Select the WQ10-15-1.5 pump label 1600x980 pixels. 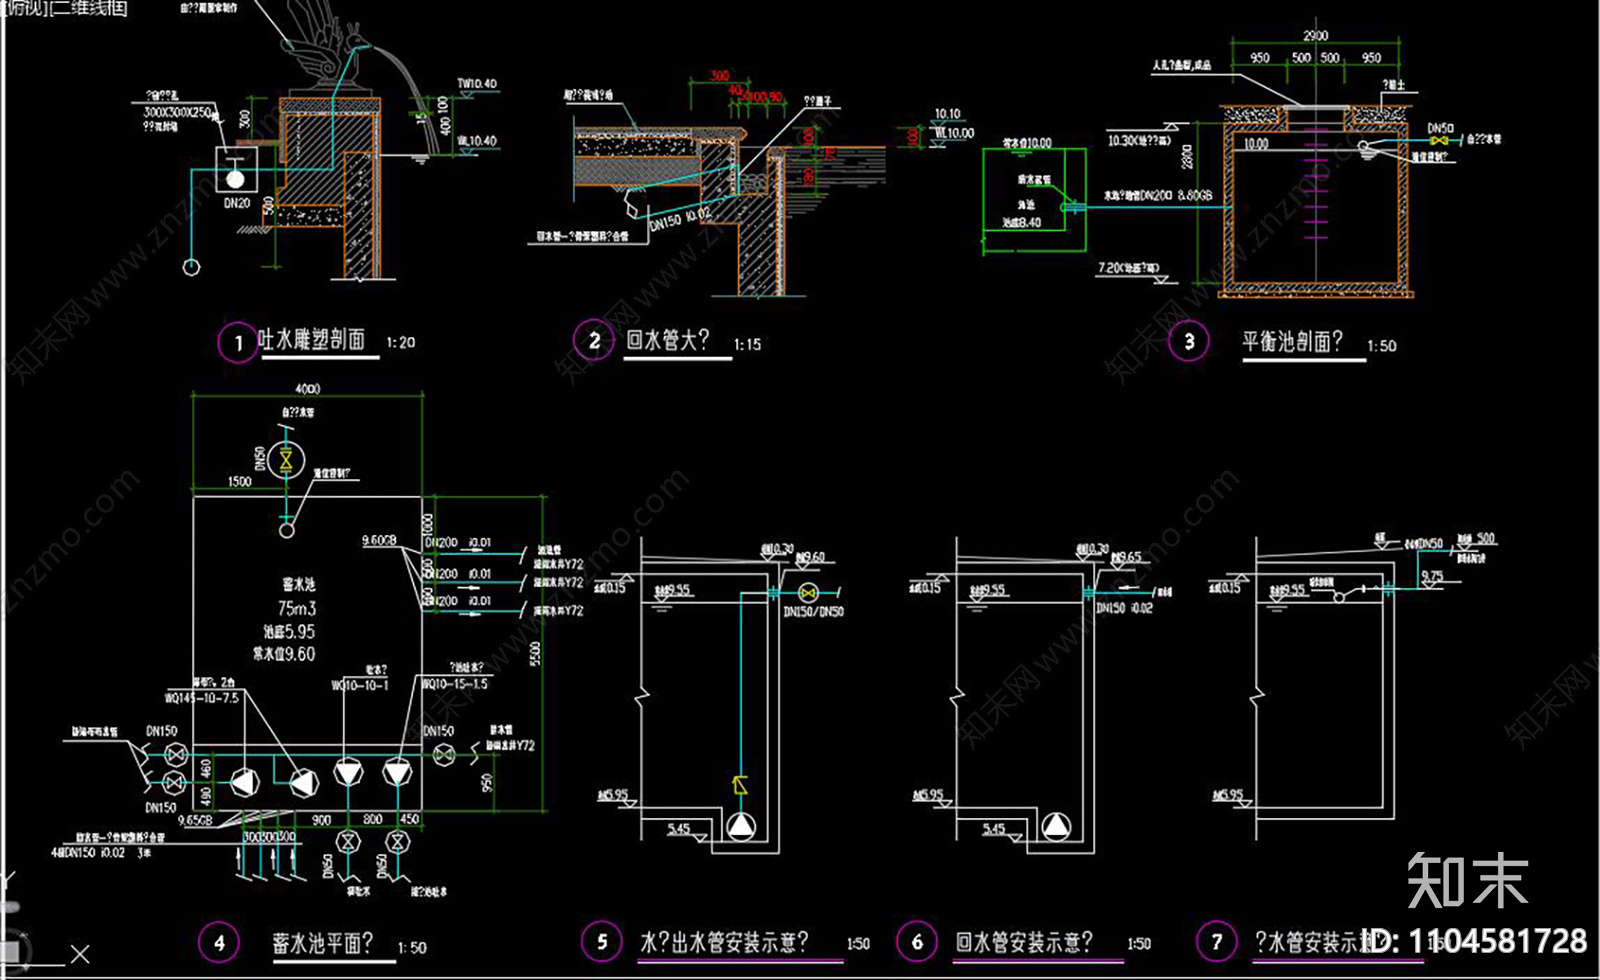pyautogui.click(x=455, y=684)
